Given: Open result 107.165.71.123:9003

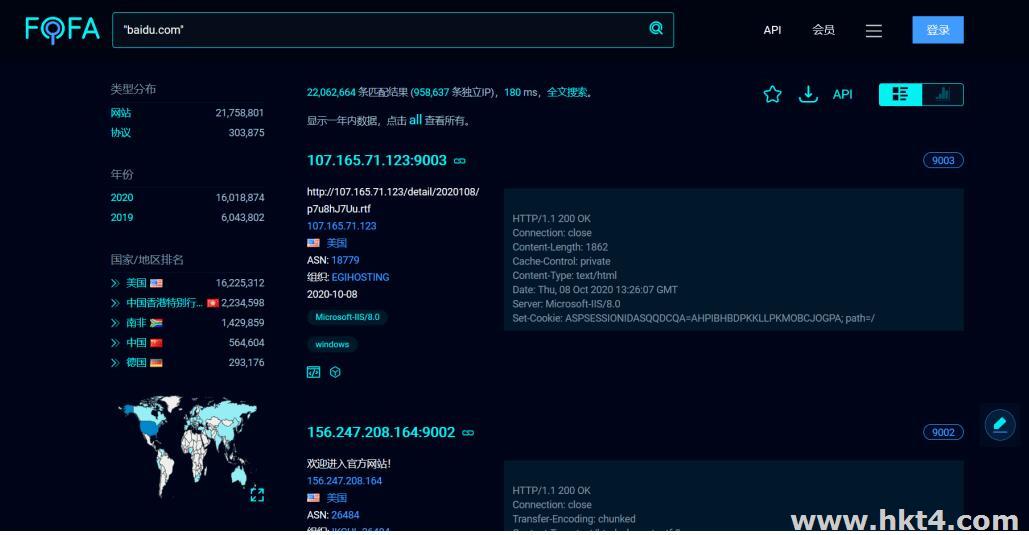Looking at the screenshot, I should click(x=377, y=160).
